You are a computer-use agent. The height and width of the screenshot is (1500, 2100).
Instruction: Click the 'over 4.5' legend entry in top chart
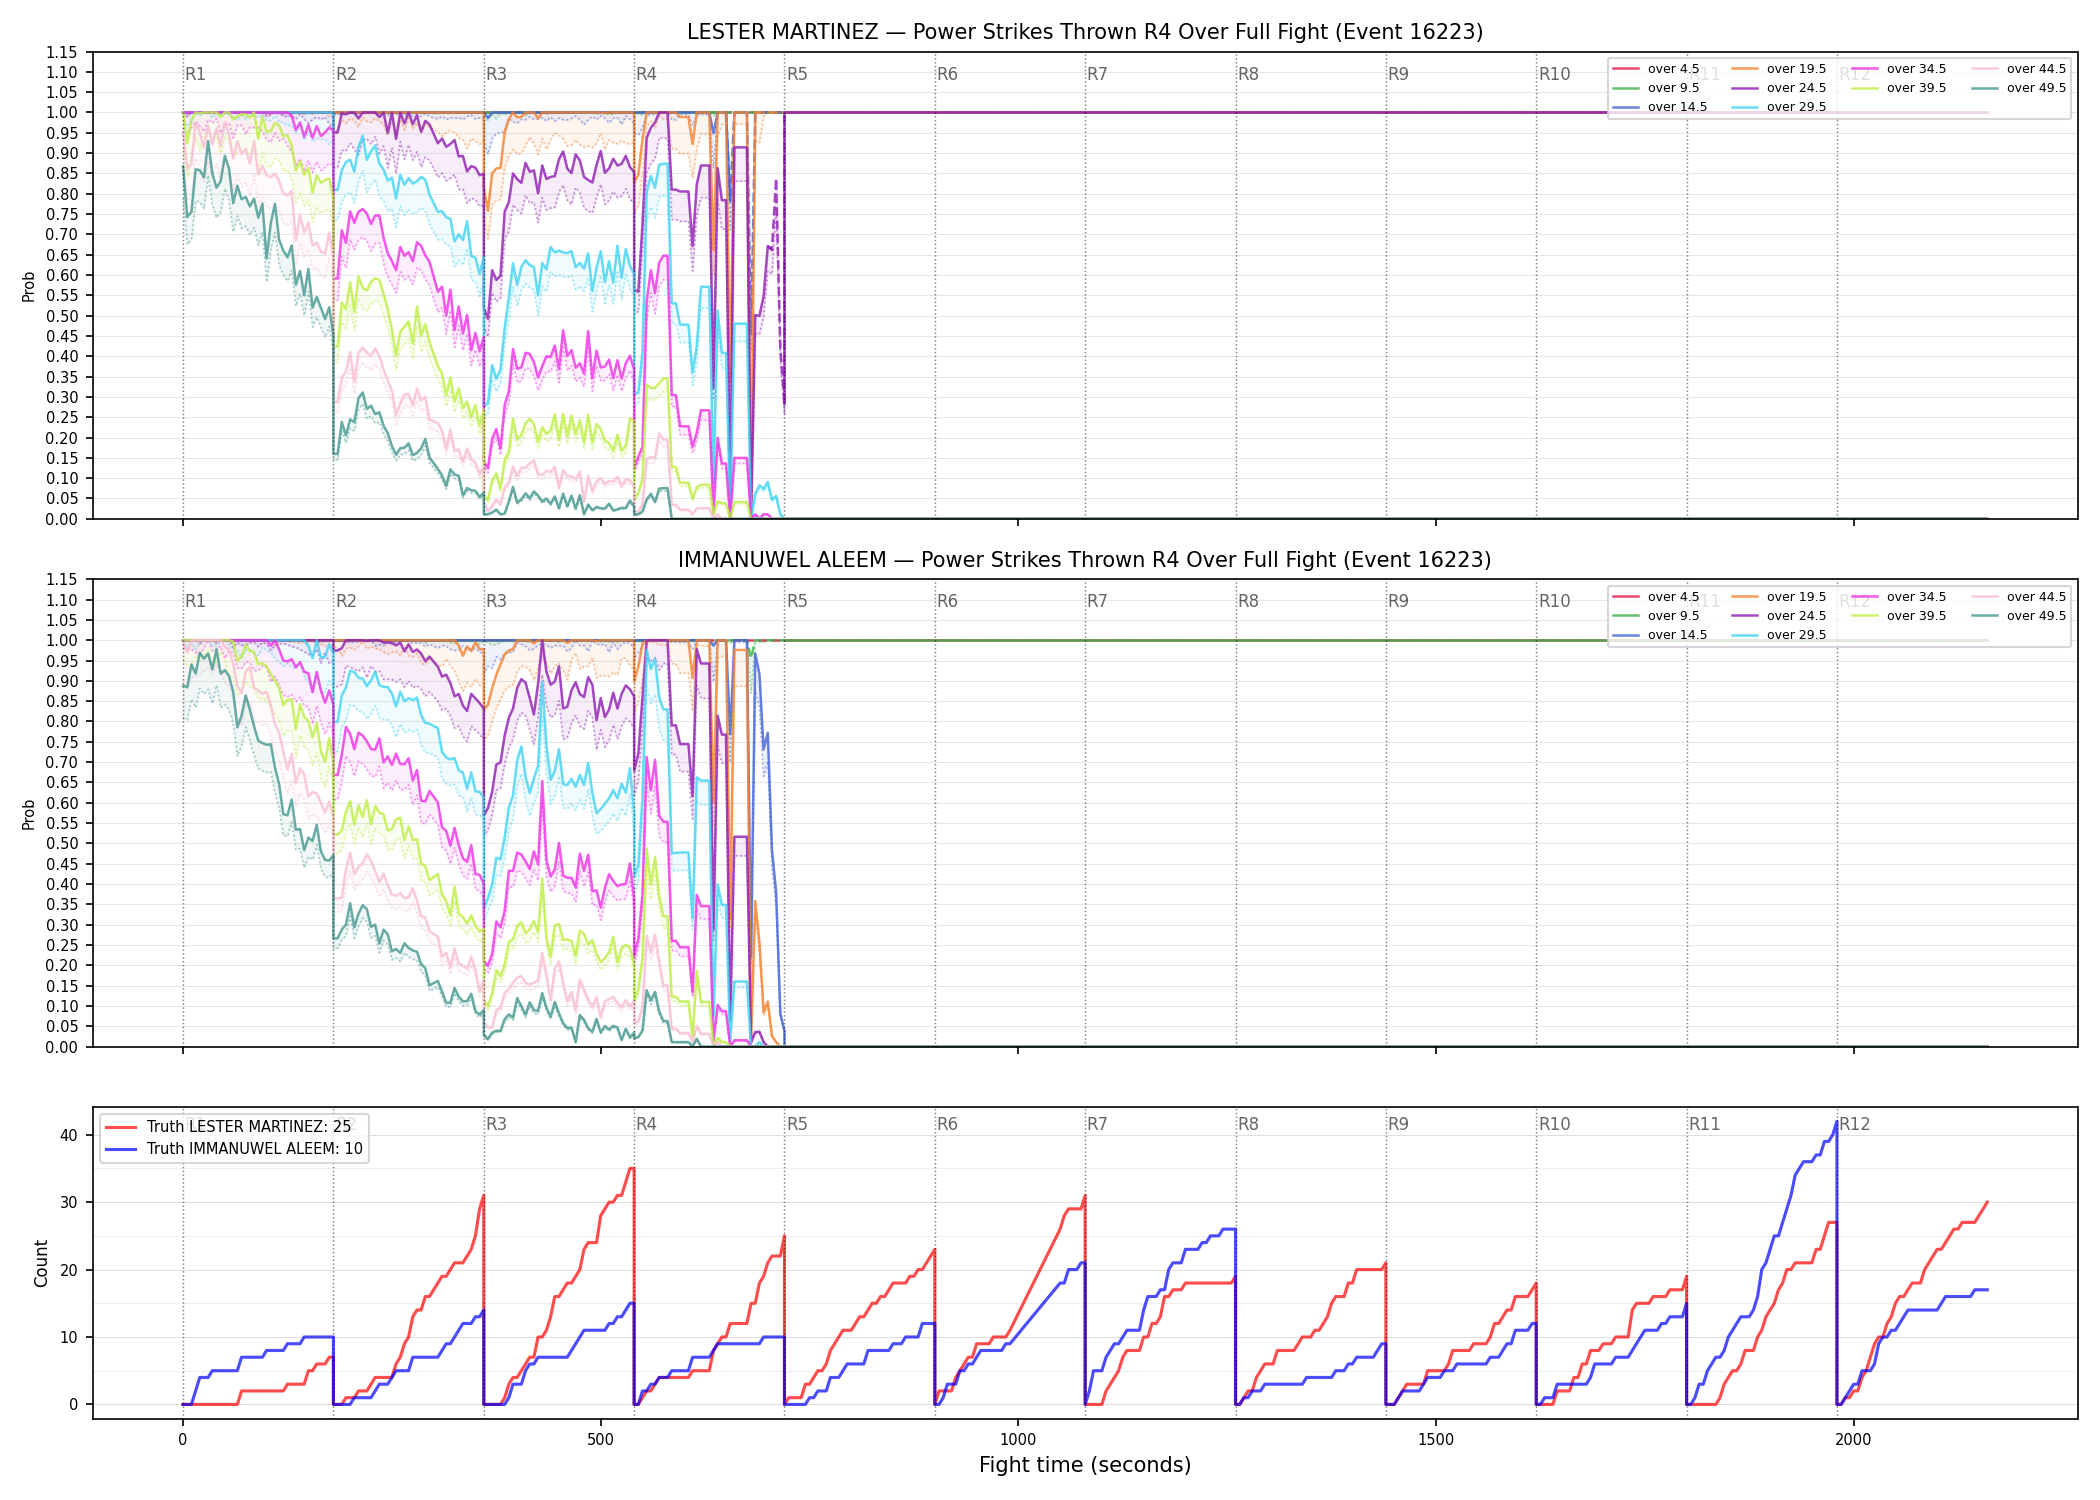coord(1656,69)
